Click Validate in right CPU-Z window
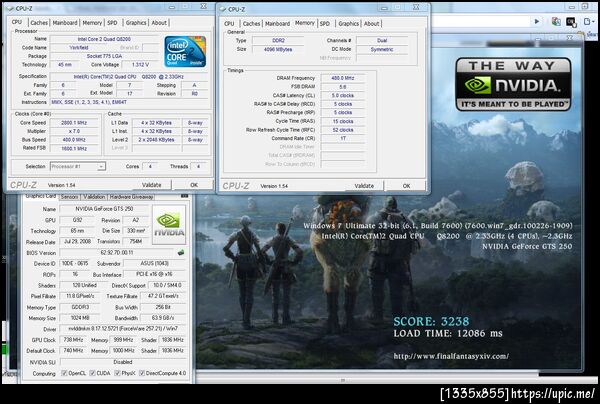 pos(364,186)
